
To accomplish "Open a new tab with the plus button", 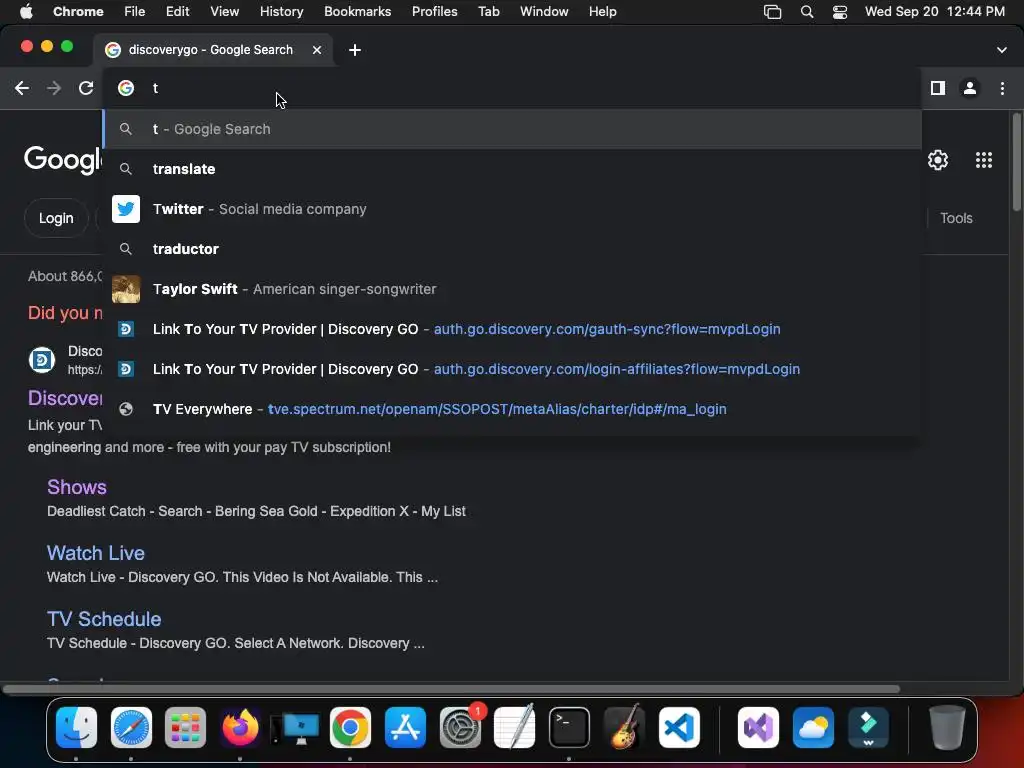I will tap(355, 50).
